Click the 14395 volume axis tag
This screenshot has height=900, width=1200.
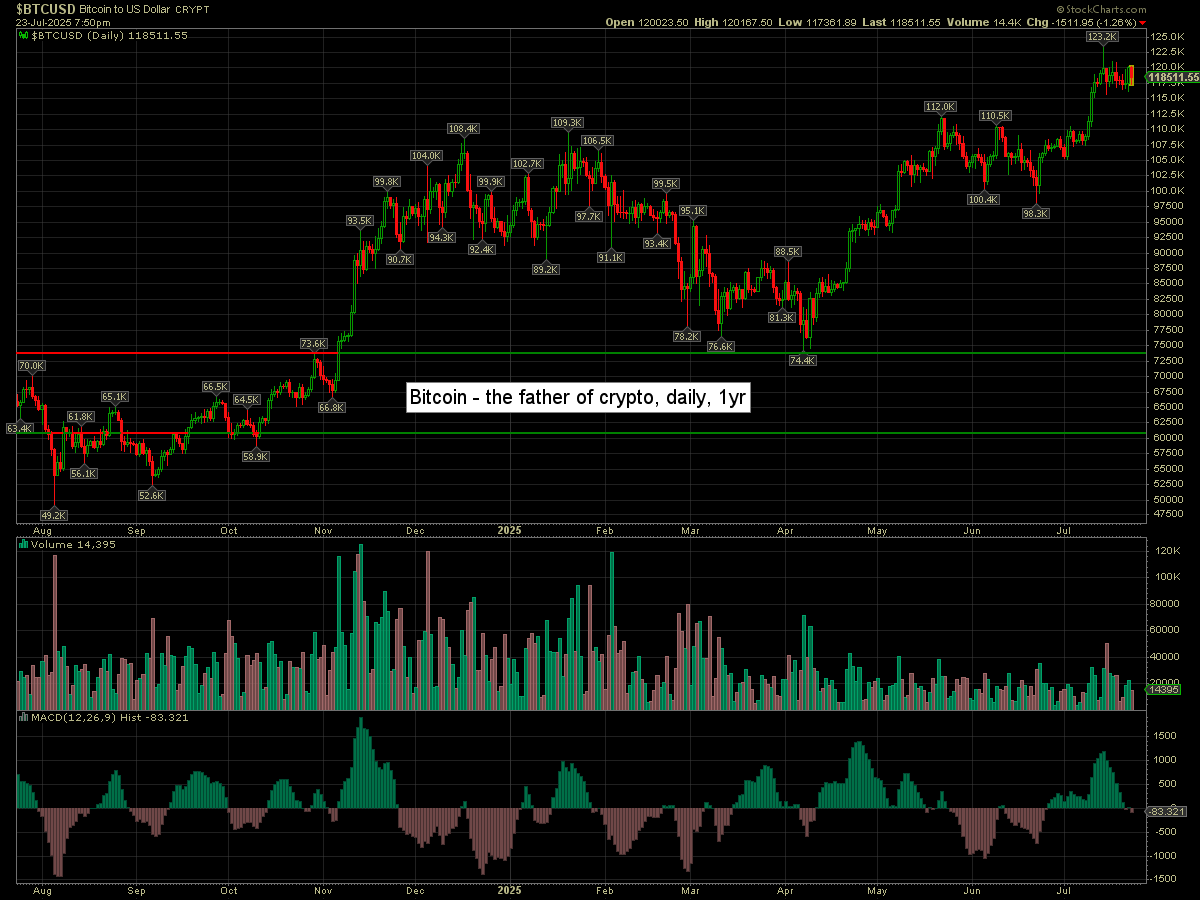[1164, 690]
